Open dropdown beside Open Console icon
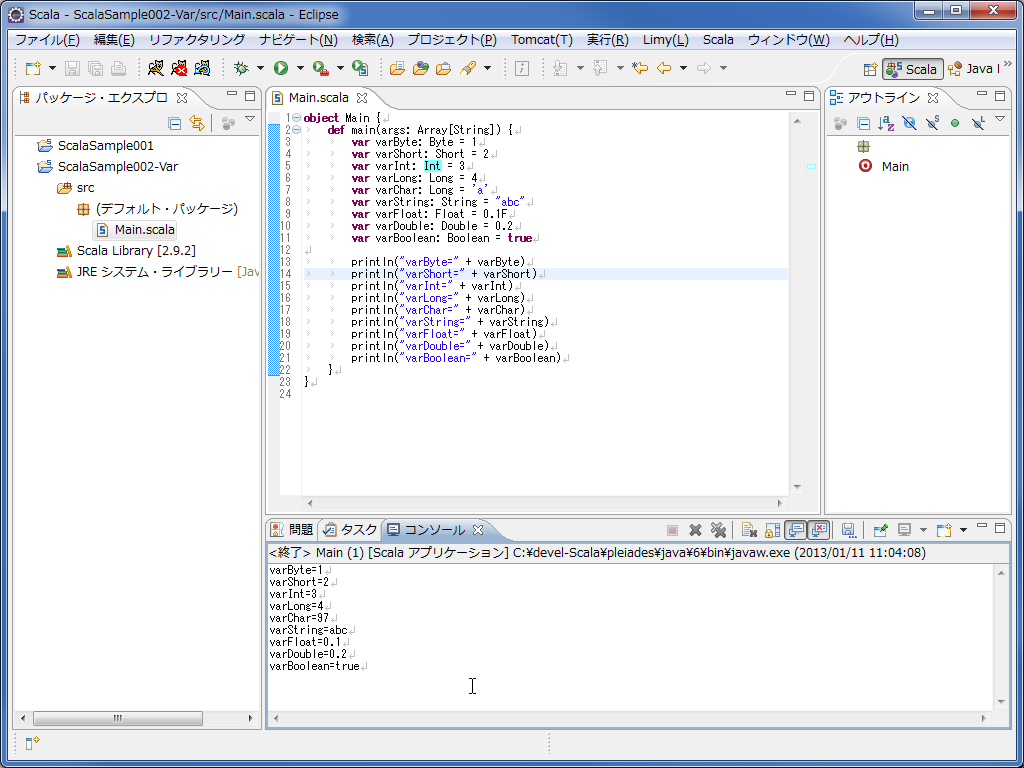1024x768 pixels. click(963, 530)
